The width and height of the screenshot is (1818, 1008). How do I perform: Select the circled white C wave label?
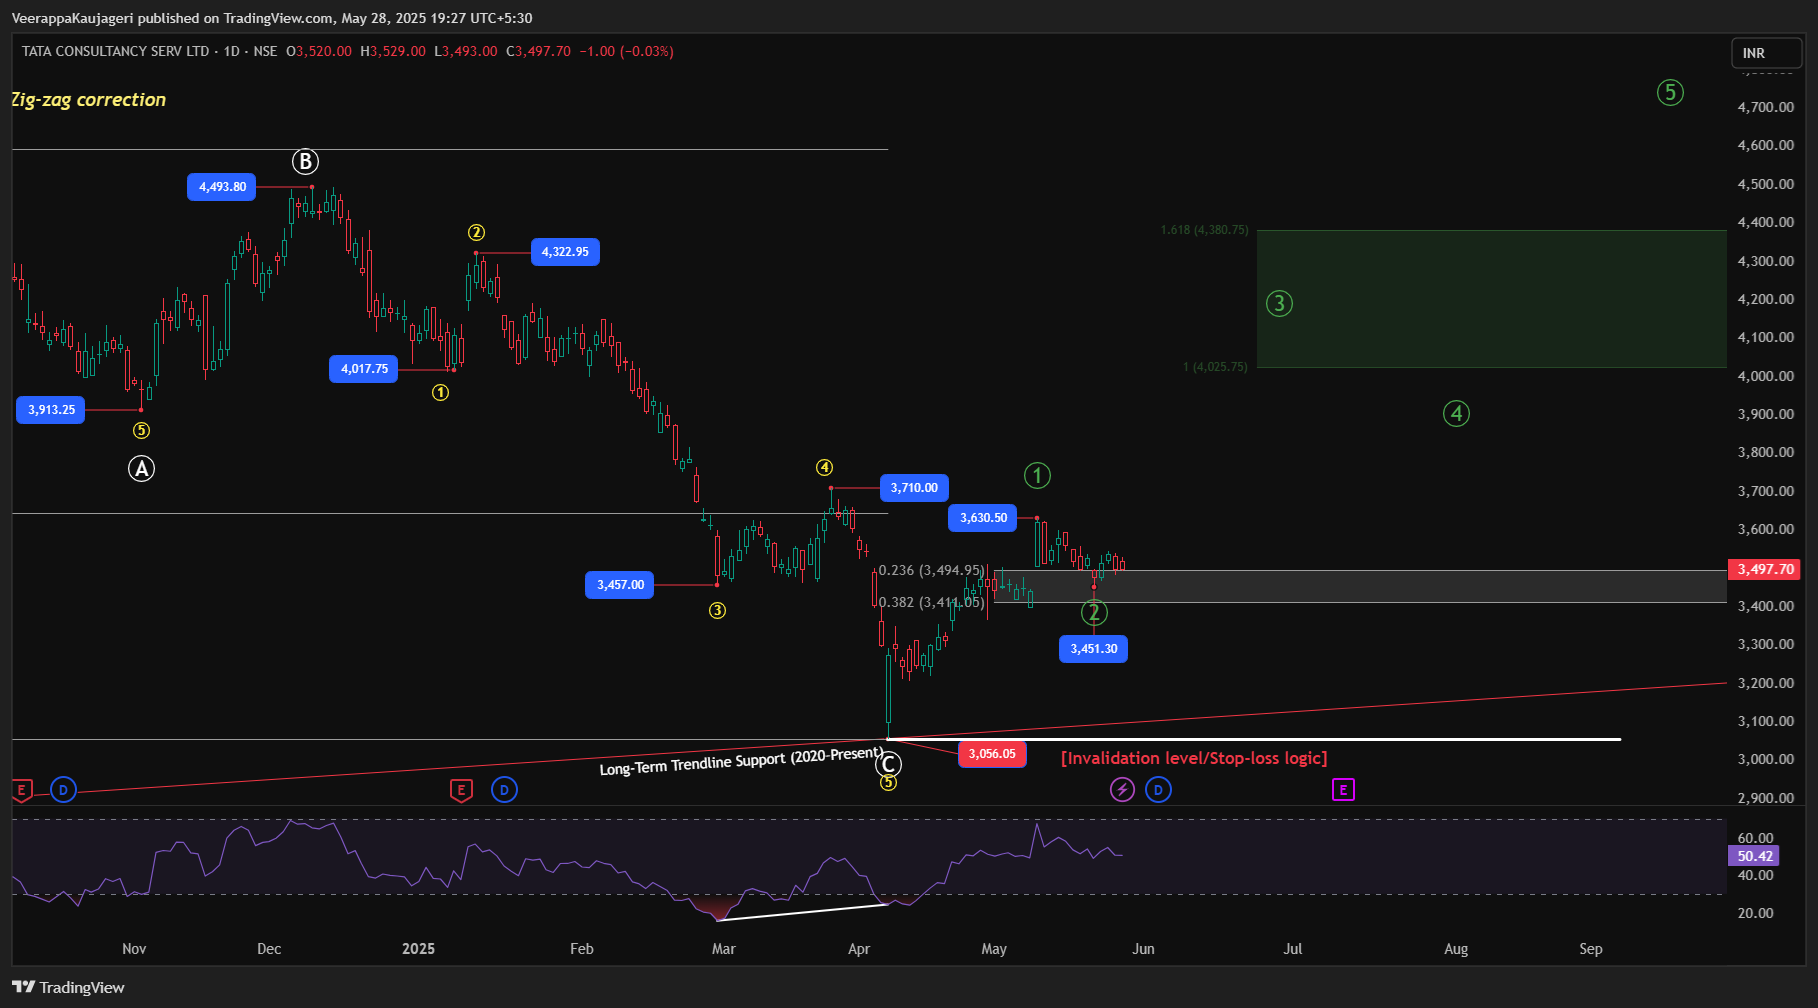tap(888, 765)
